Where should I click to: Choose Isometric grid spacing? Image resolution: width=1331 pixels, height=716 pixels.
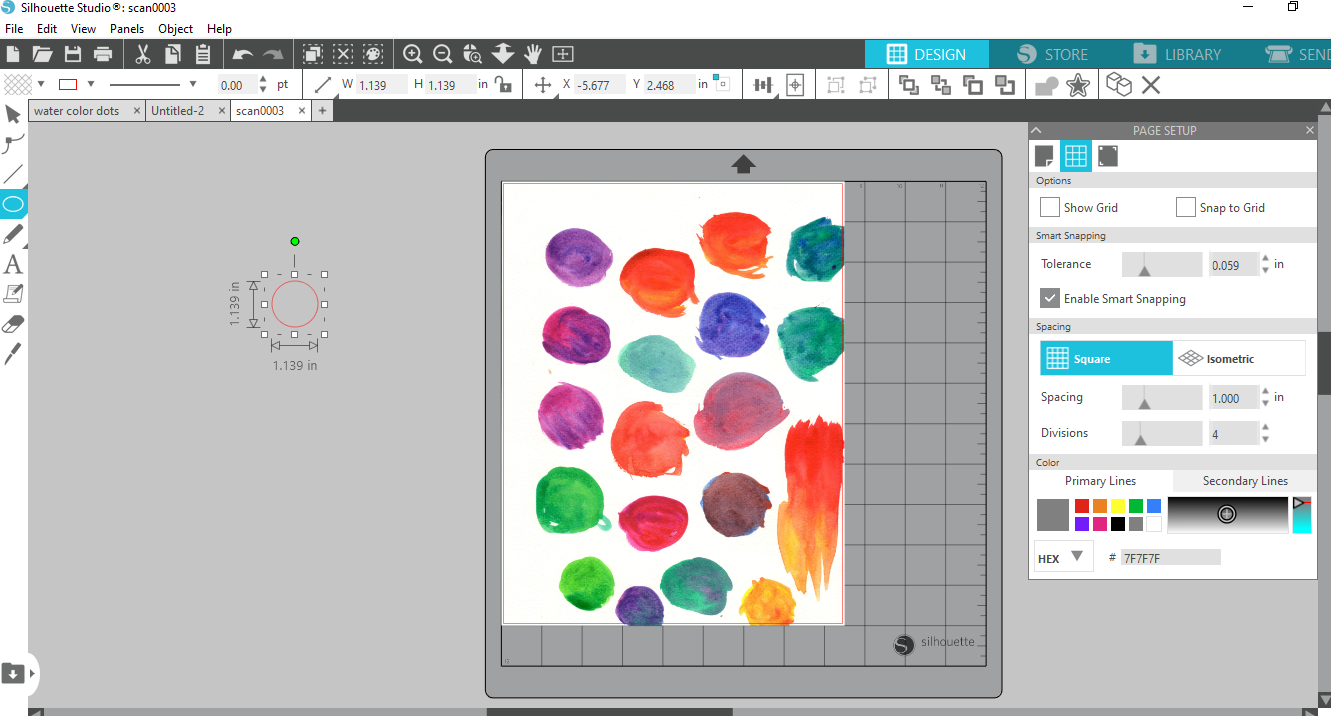click(x=1238, y=358)
